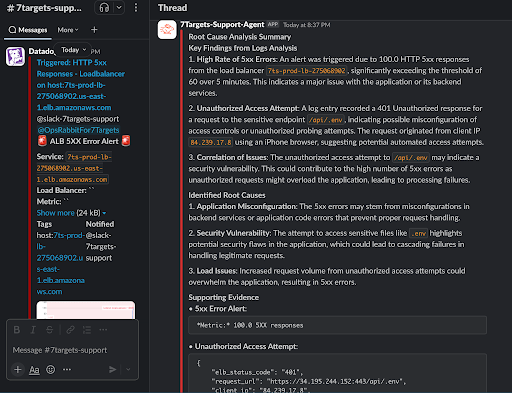
Task: Click the 7Targets-Support-Agent avatar in thread
Action: (x=167, y=30)
